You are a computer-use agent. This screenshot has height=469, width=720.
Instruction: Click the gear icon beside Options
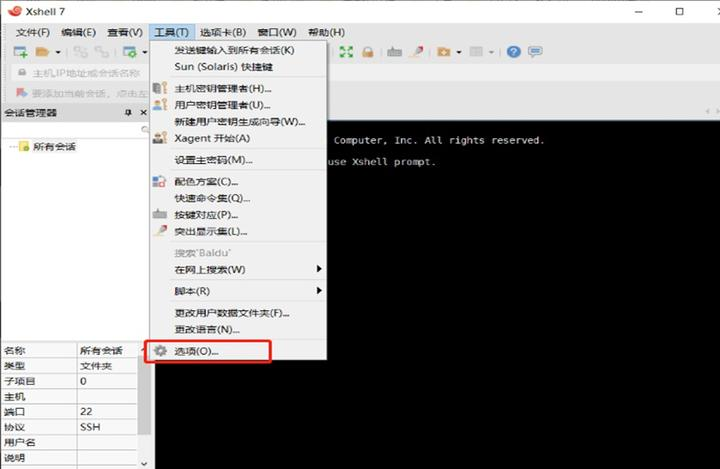pyautogui.click(x=160, y=351)
